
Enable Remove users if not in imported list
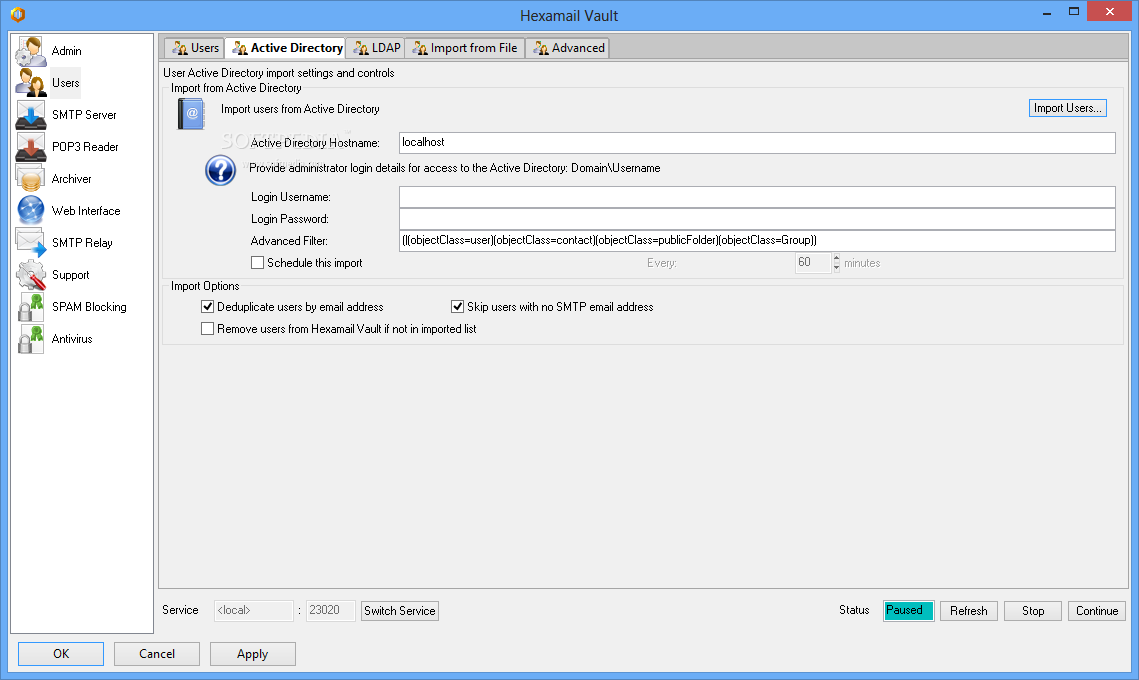[208, 328]
